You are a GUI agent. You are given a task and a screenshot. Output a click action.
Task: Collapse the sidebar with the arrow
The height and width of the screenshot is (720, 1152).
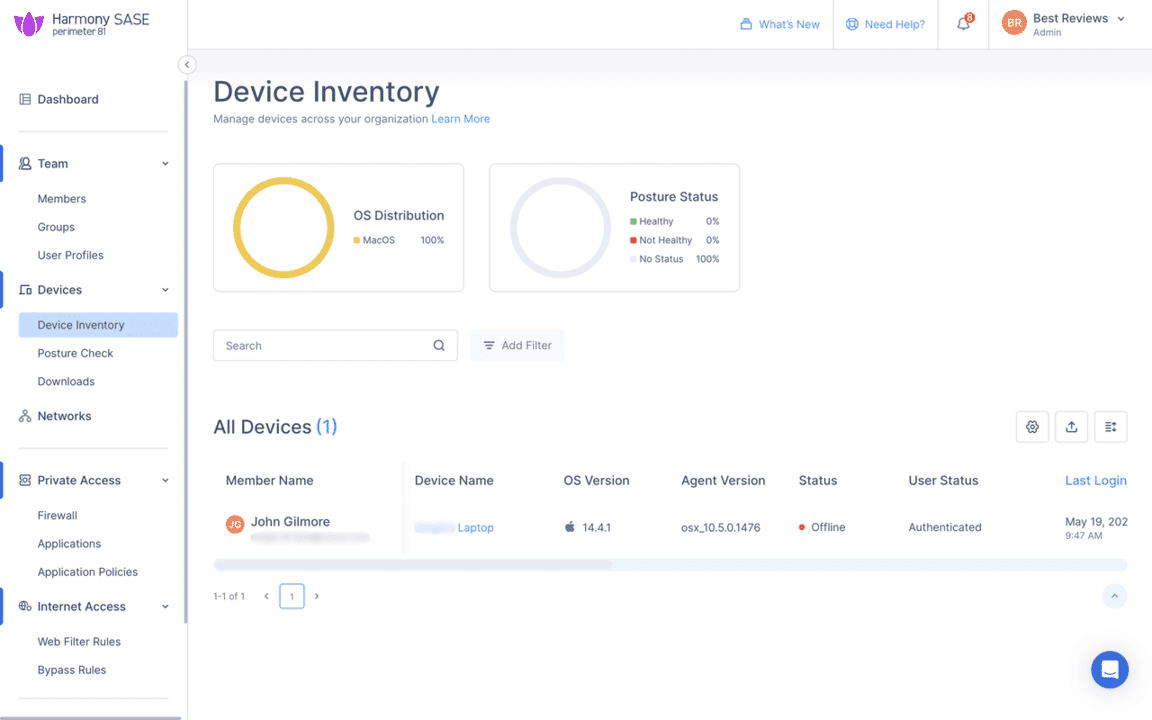(187, 64)
